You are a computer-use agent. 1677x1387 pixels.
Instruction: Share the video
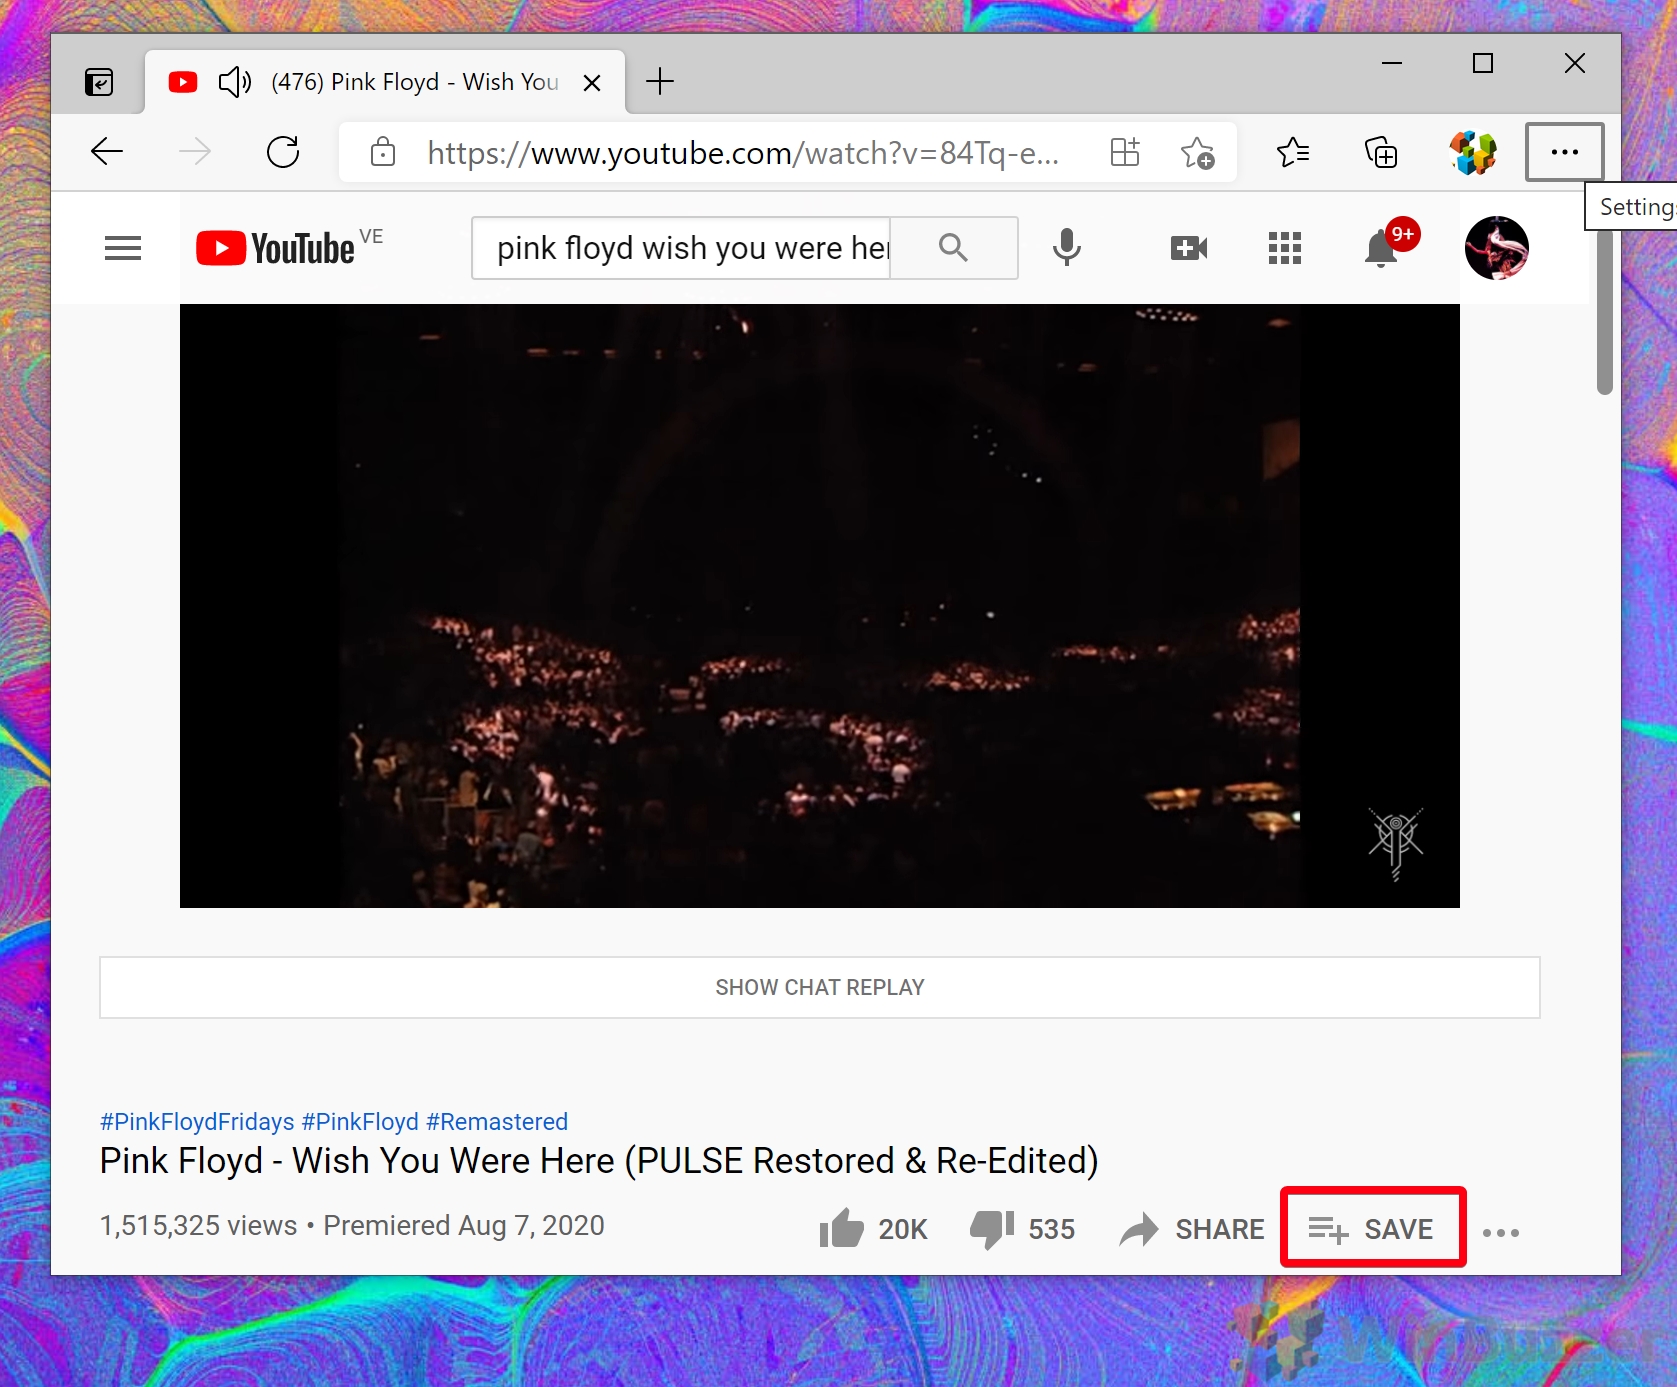1192,1229
